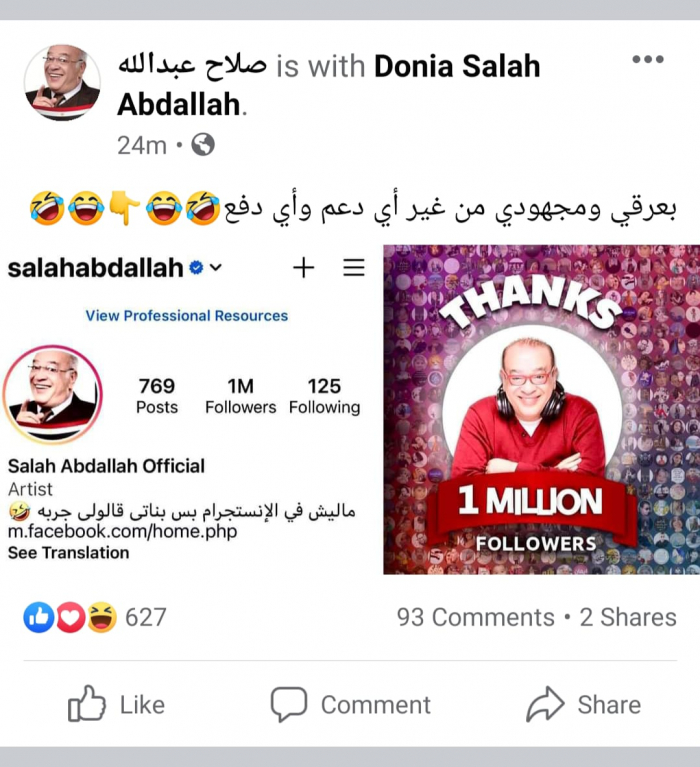Screen dimensions: 700x767
Task: Click the laughing haha reaction icon
Action: [x=102, y=617]
